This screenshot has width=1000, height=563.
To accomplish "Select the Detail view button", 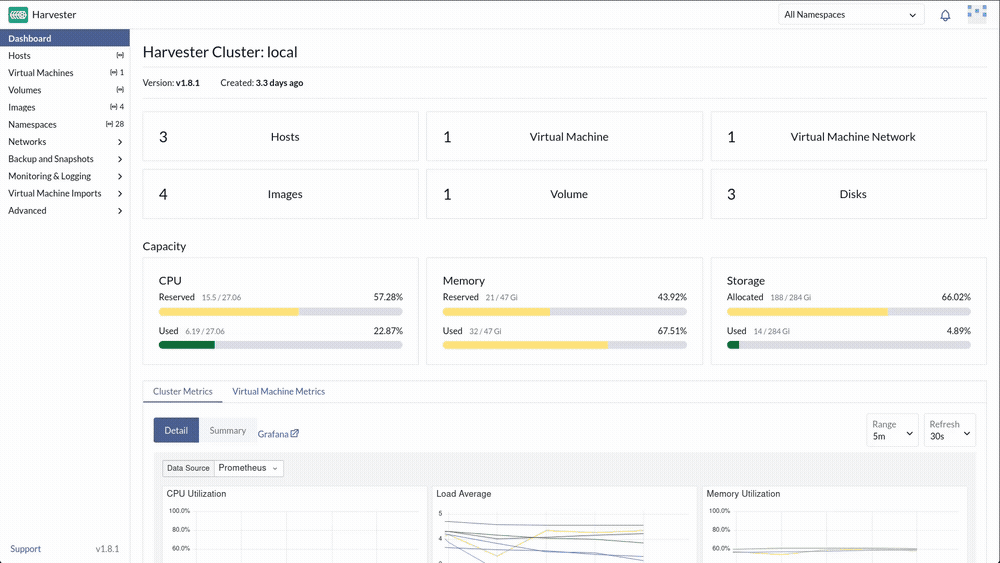I will 176,430.
